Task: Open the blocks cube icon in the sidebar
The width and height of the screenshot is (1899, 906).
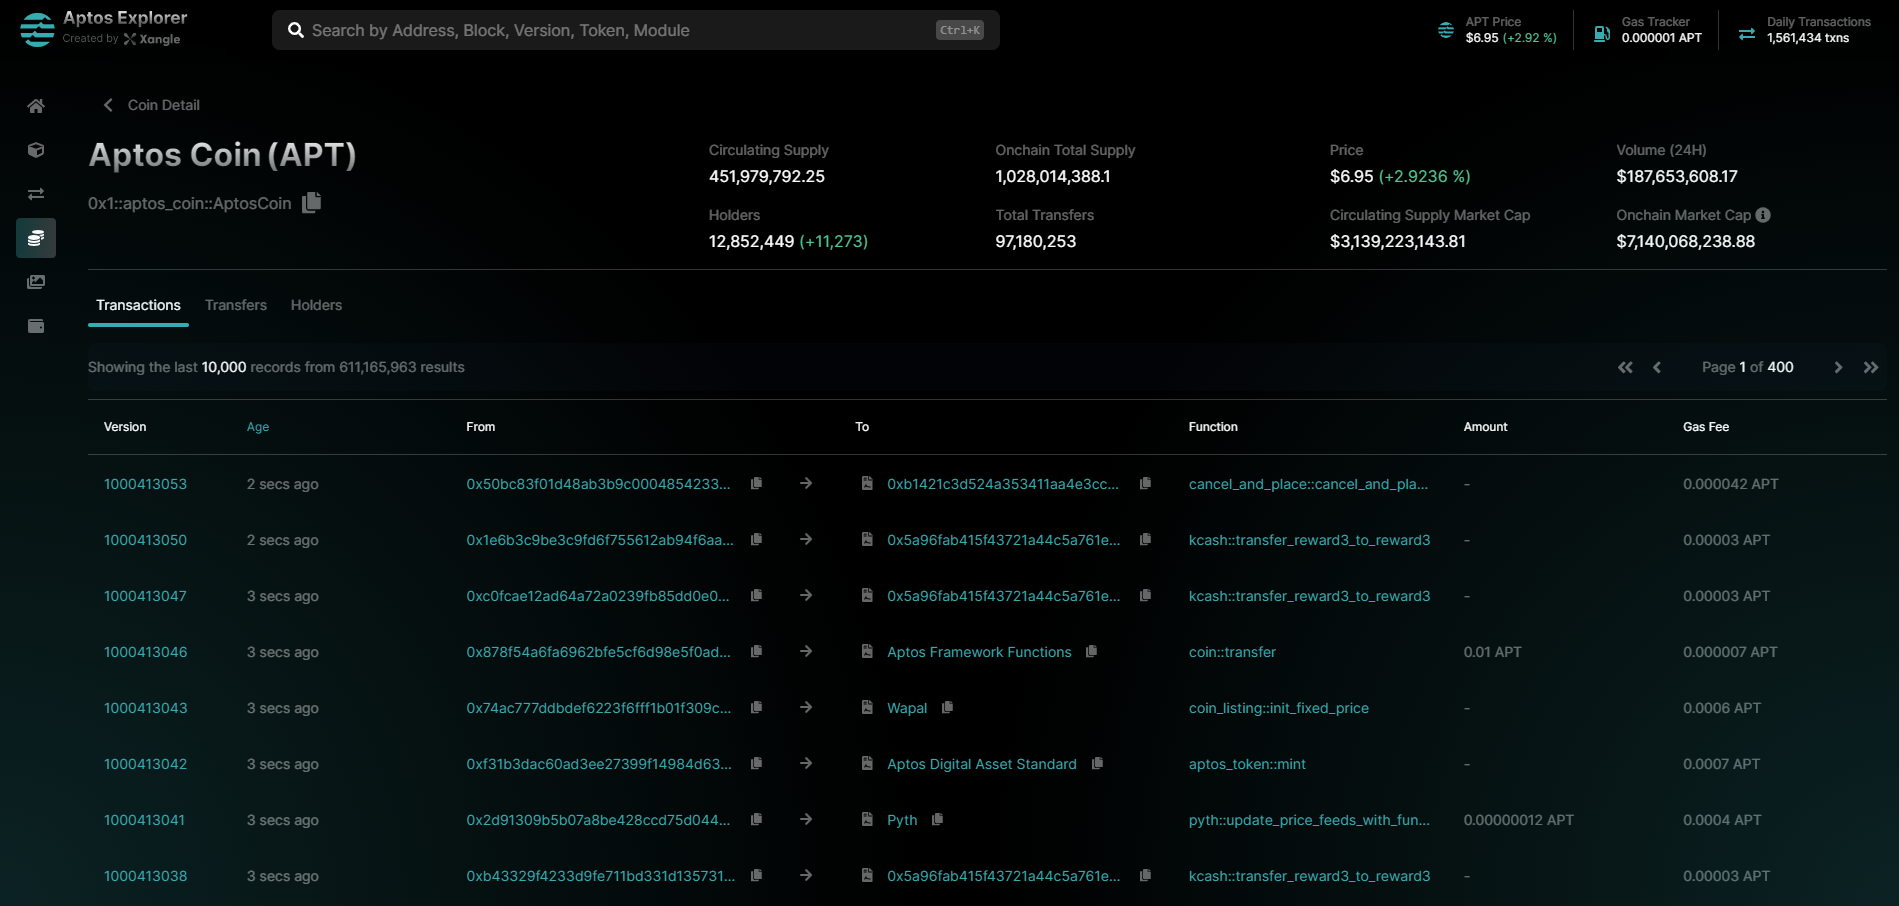Action: [x=36, y=150]
